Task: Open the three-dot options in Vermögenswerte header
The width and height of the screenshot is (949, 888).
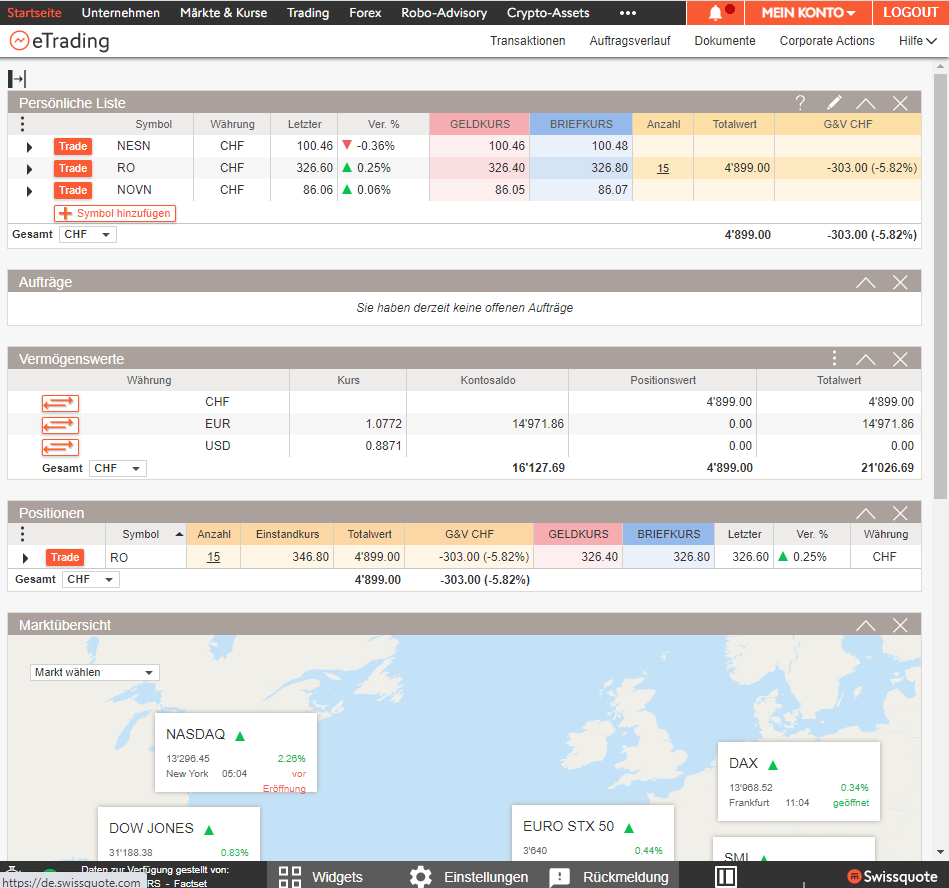Action: [834, 359]
